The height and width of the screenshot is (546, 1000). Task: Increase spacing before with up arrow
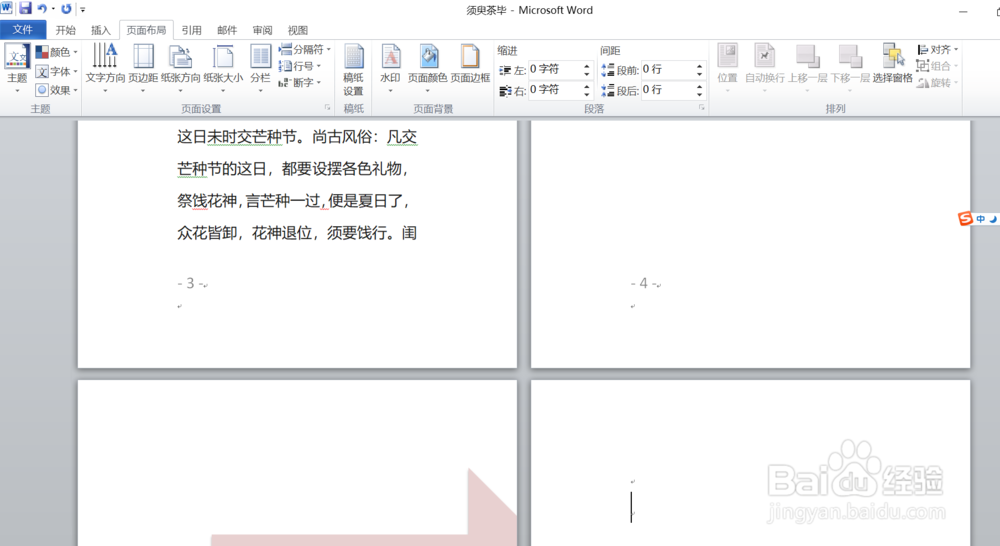[x=700, y=66]
